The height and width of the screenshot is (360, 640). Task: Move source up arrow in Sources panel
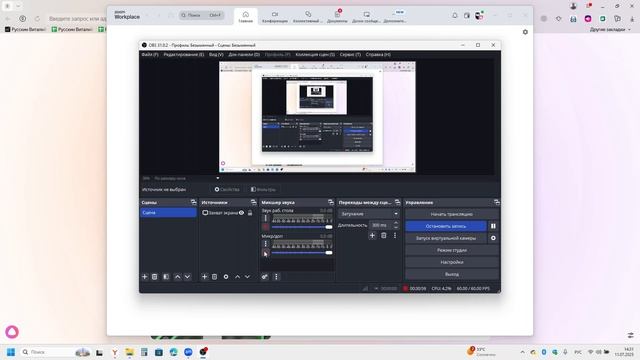tap(237, 277)
